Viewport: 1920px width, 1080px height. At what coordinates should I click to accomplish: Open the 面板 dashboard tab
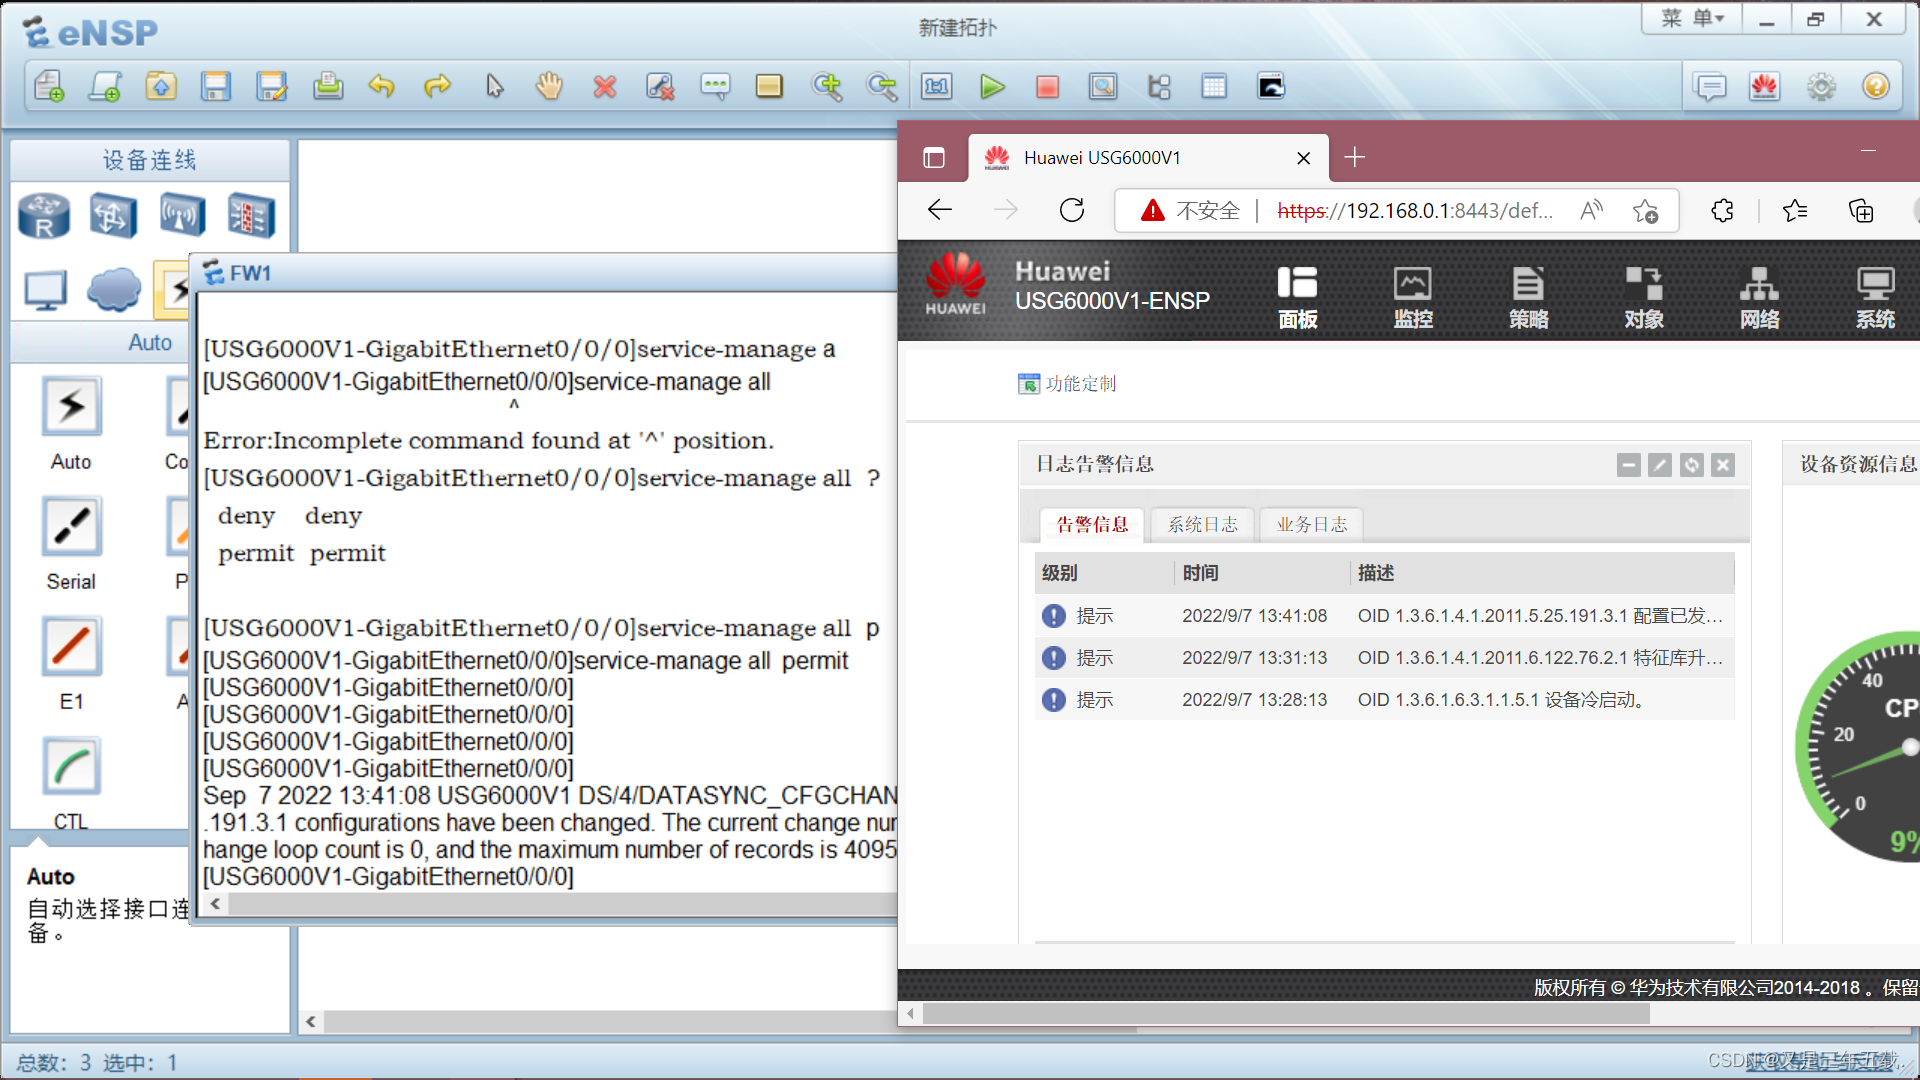pos(1298,297)
